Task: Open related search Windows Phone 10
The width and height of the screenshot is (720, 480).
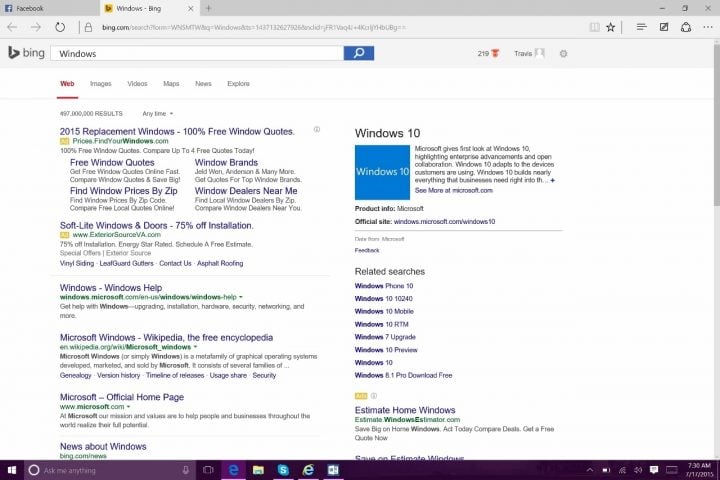Action: point(384,286)
